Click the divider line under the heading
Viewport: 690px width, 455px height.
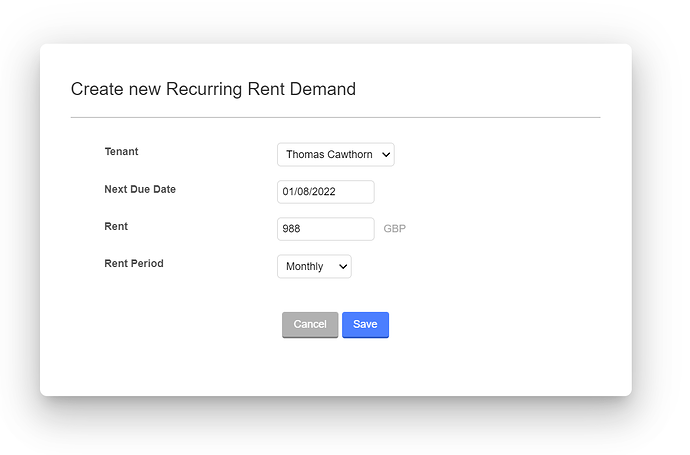(335, 117)
